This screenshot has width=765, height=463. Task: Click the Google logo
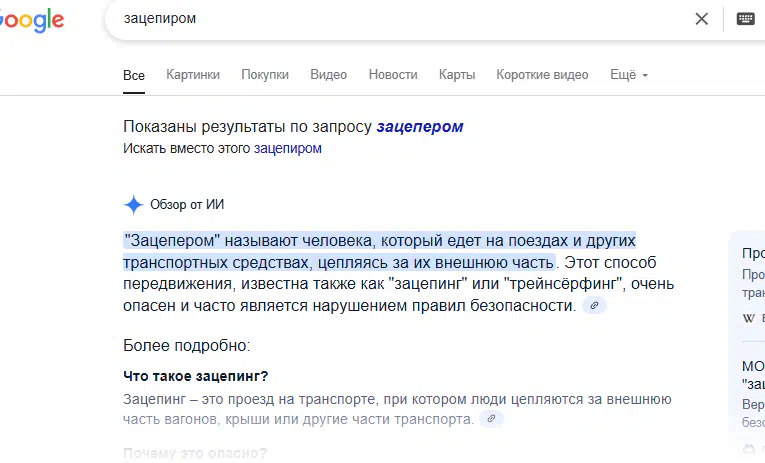31,20
